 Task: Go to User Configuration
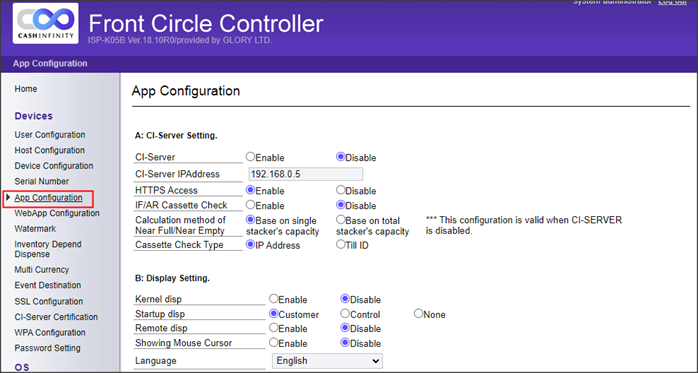point(50,135)
